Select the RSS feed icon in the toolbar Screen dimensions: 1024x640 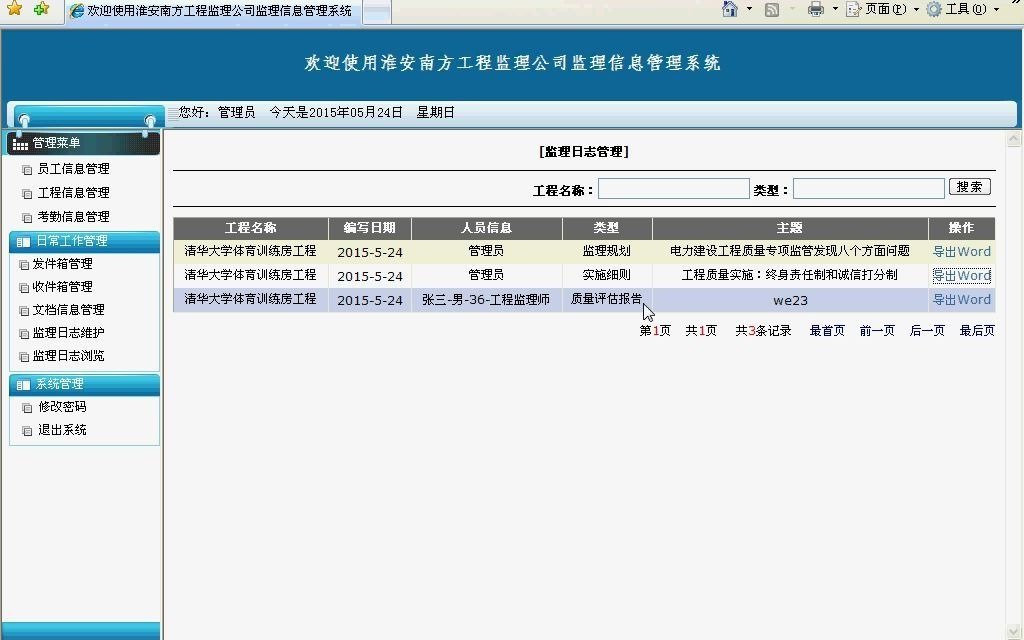pyautogui.click(x=771, y=10)
